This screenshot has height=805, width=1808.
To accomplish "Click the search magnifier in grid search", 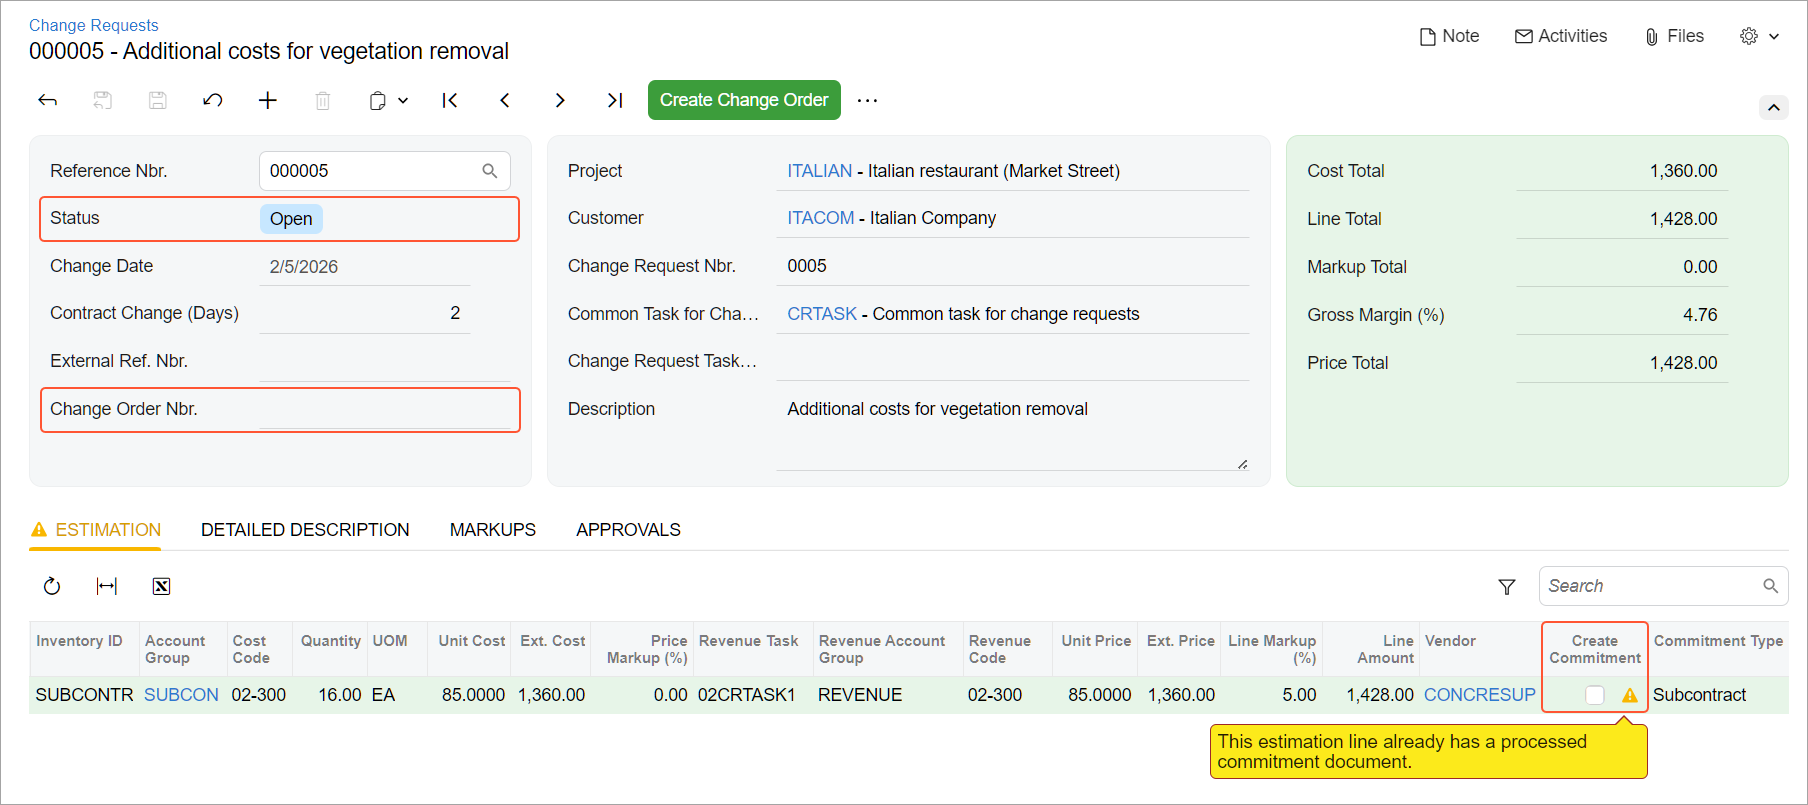I will tap(1771, 586).
